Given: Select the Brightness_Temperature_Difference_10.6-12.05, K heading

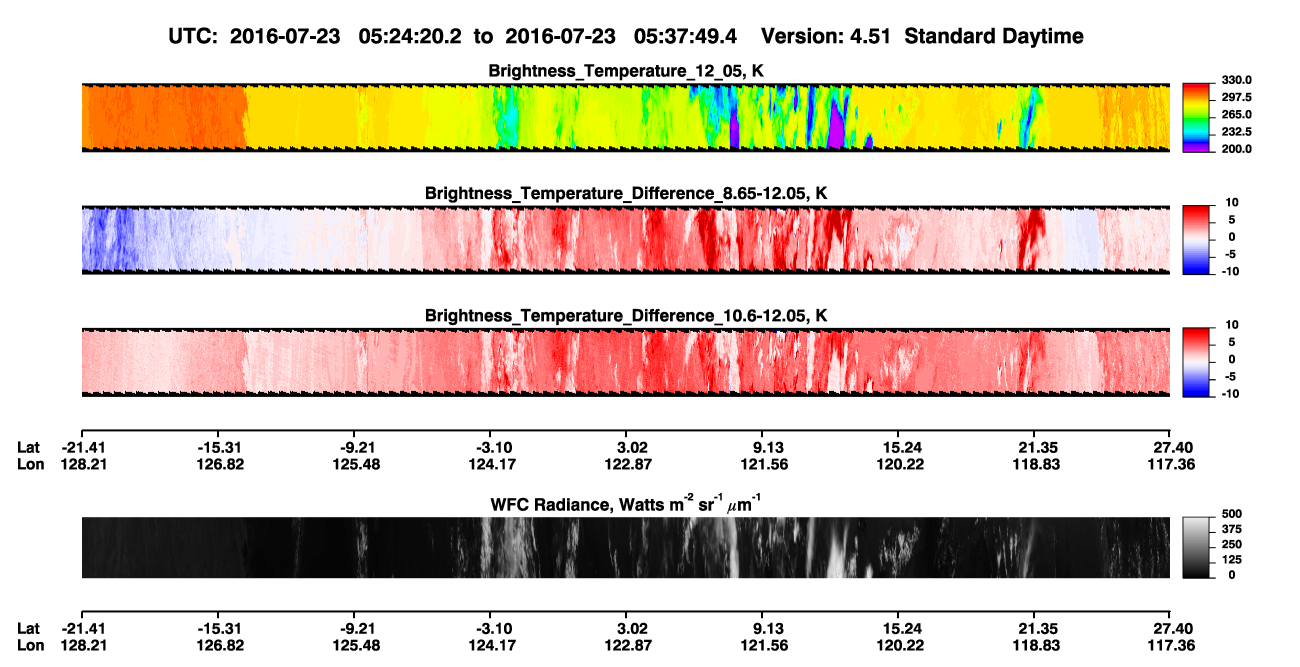Looking at the screenshot, I should [626, 316].
